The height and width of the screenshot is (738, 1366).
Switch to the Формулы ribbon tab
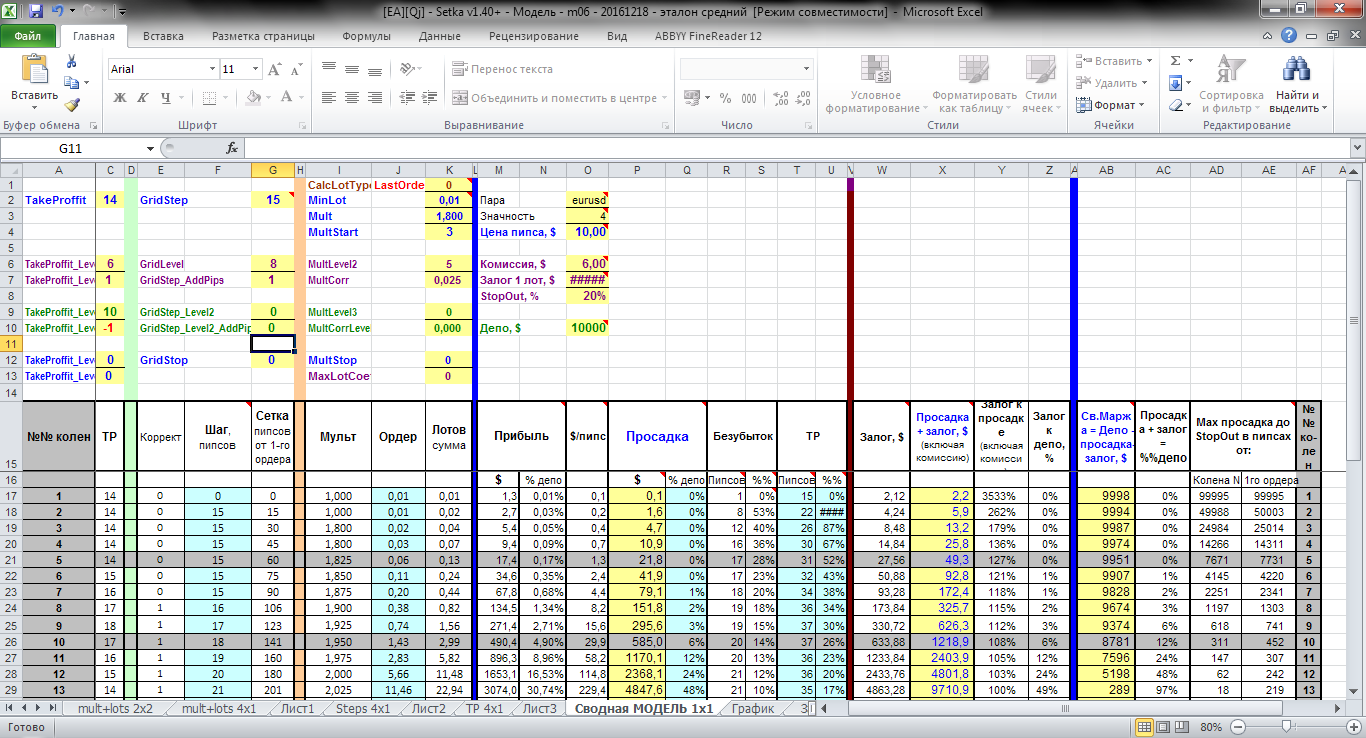pyautogui.click(x=366, y=36)
